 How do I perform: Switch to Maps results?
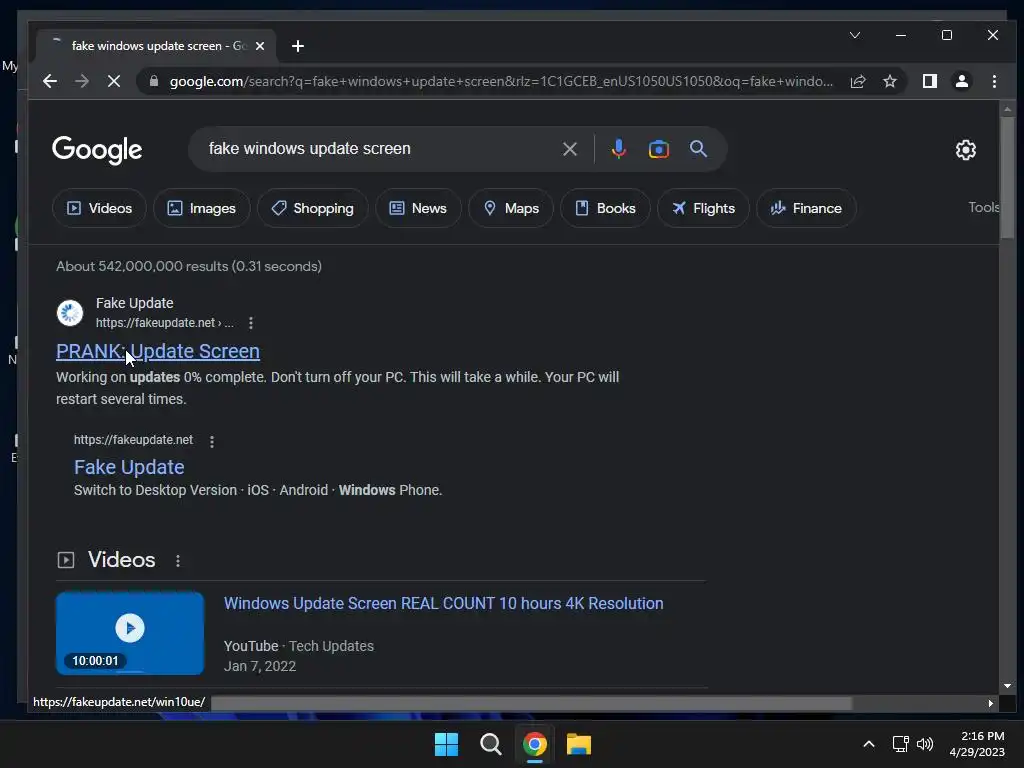[x=511, y=208]
